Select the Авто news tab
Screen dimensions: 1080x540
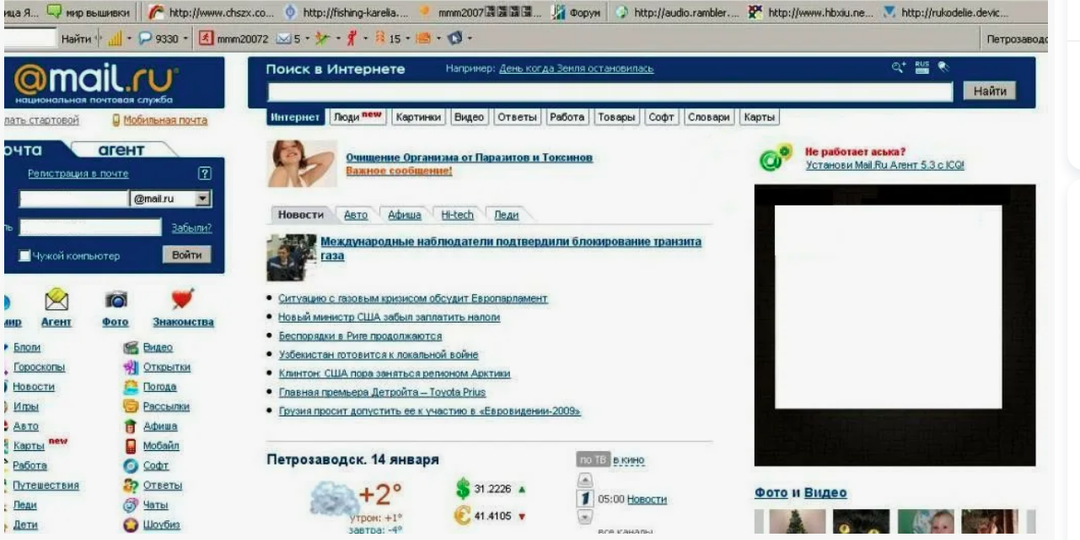355,215
